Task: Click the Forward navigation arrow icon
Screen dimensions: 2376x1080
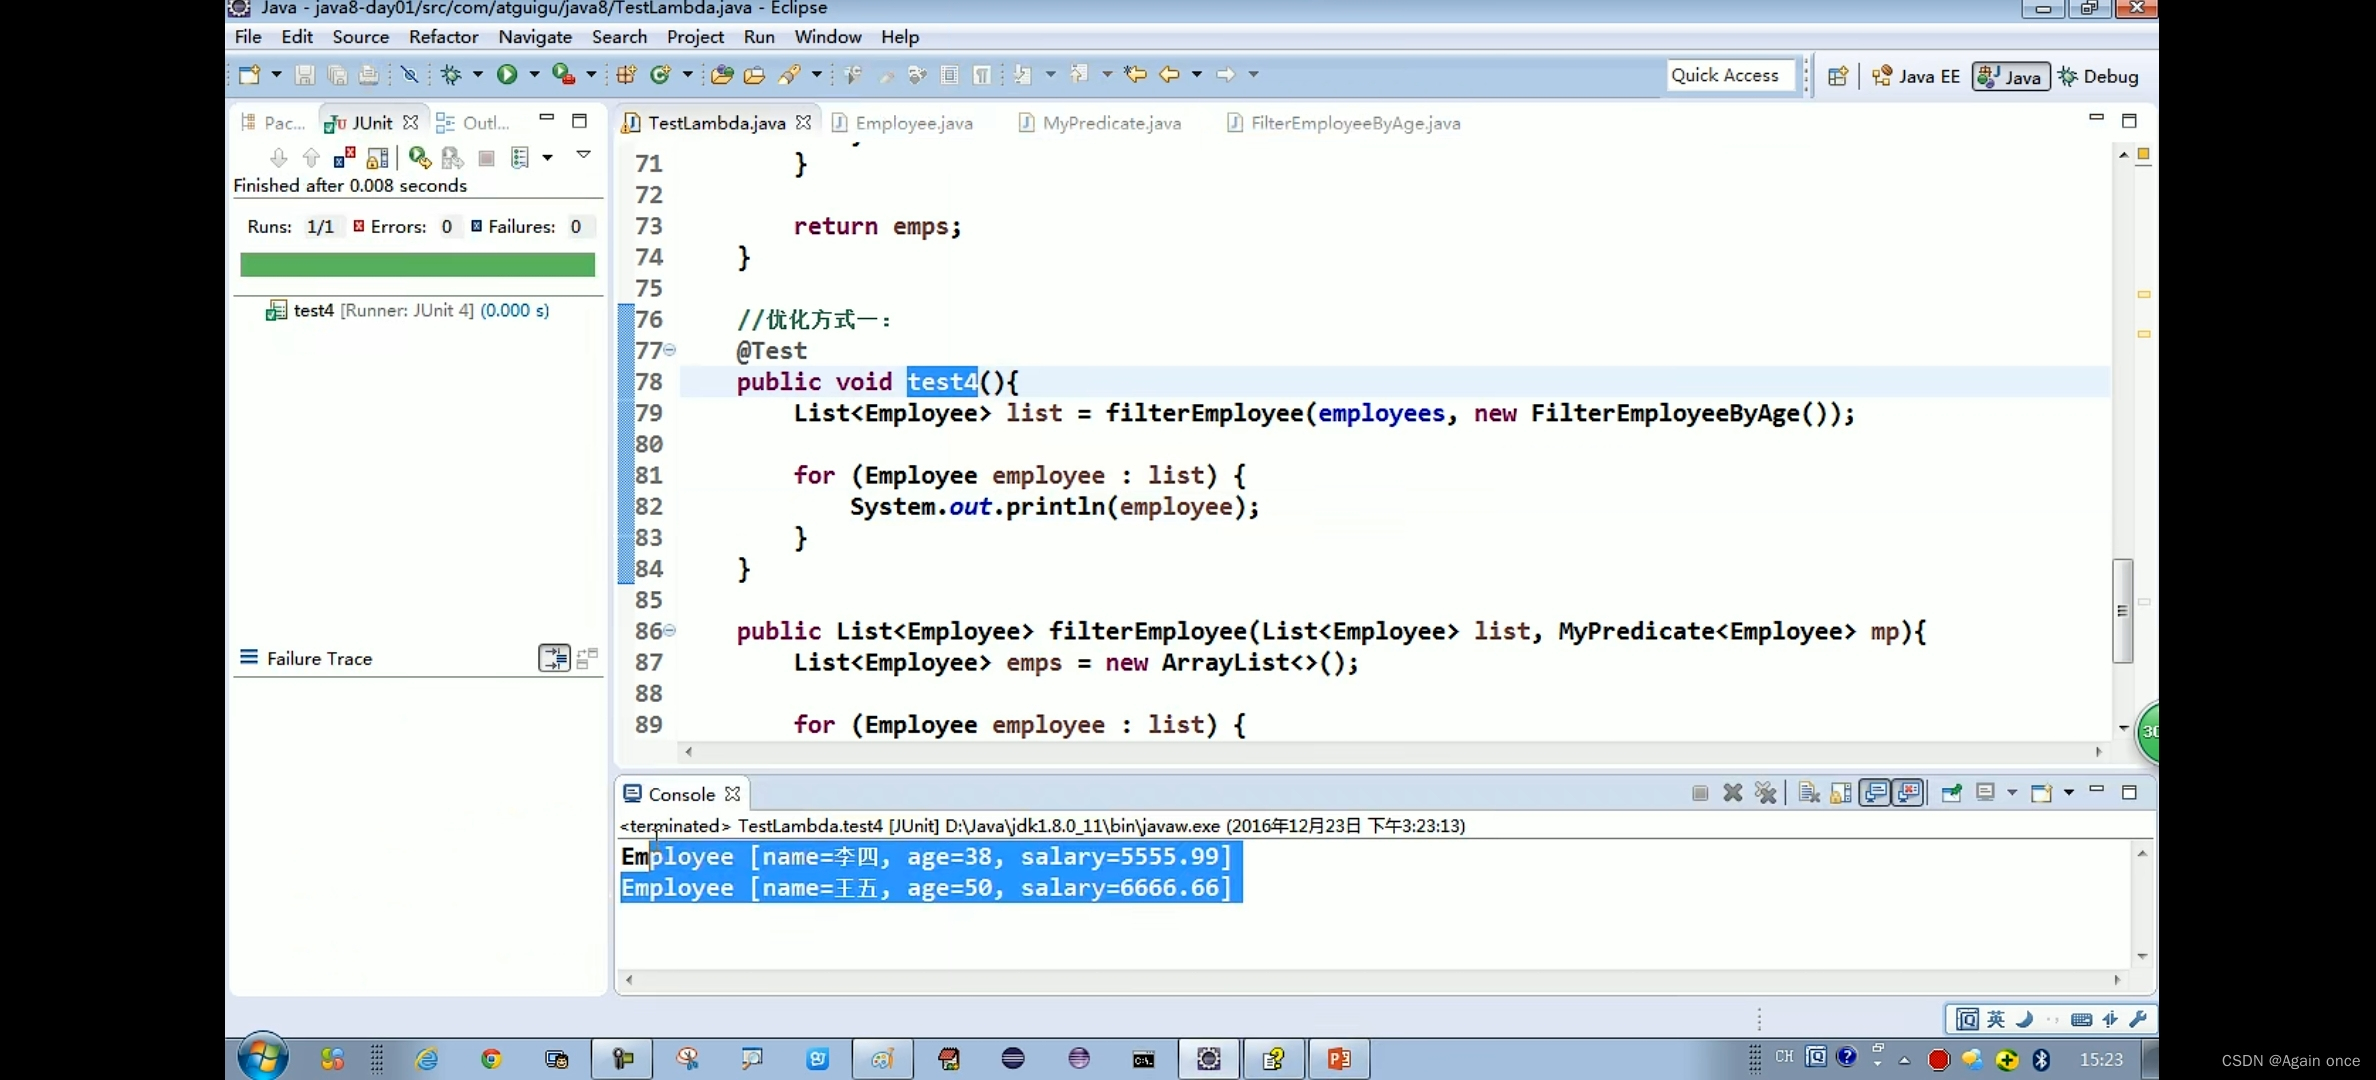Action: (1225, 74)
